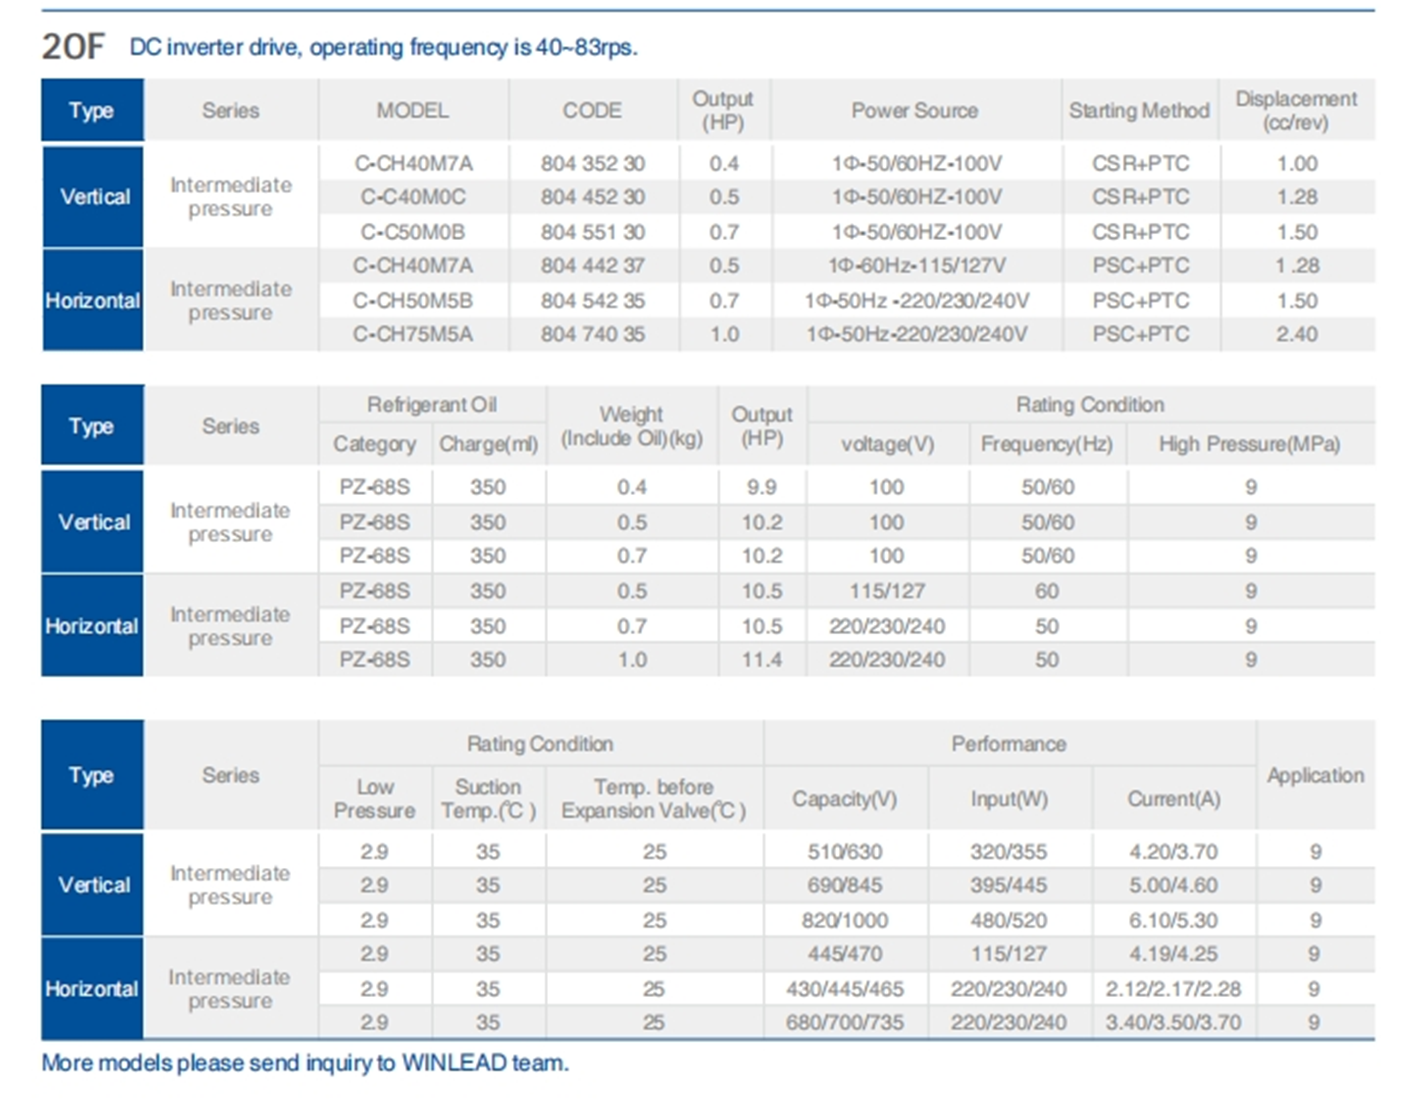The height and width of the screenshot is (1106, 1420).
Task: Select the Frequency(Hz) column header
Action: pyautogui.click(x=1046, y=444)
